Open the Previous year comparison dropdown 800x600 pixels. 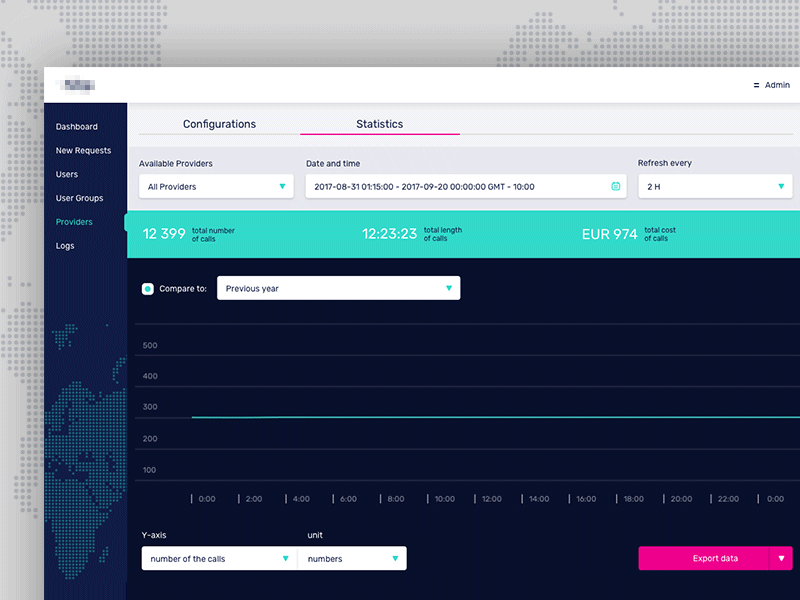click(x=338, y=287)
